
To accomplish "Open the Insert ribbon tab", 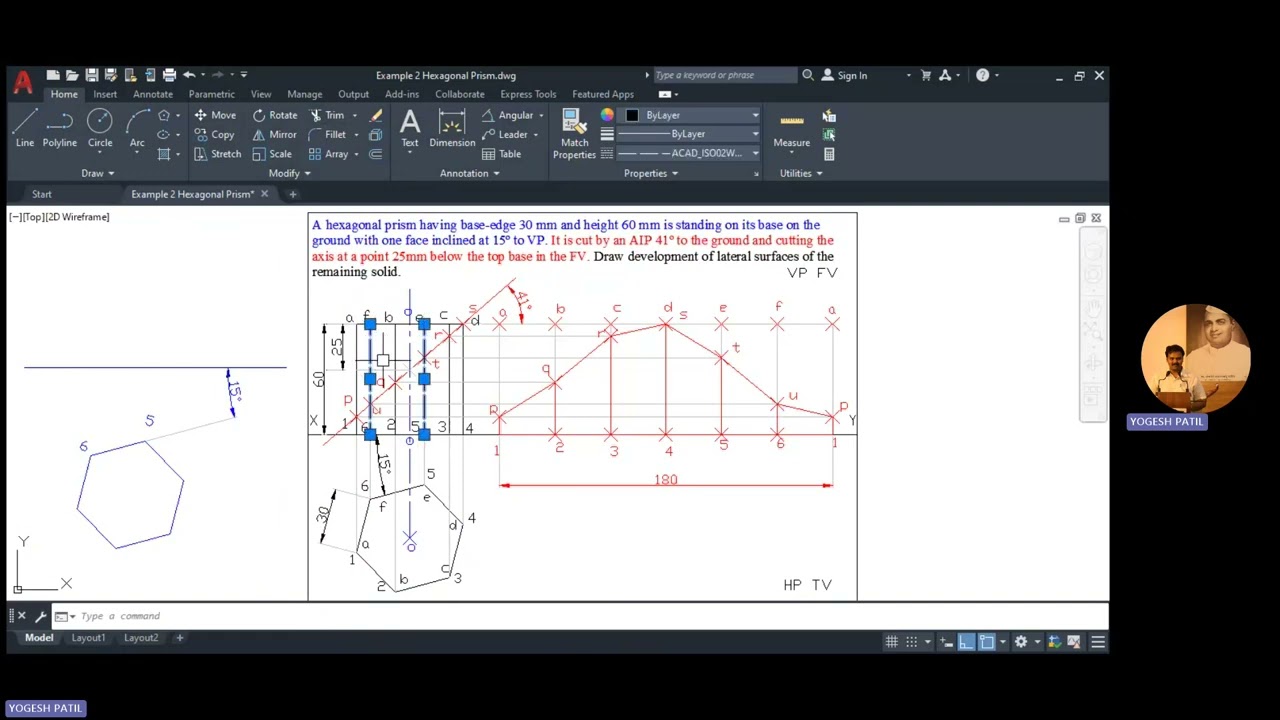I will pyautogui.click(x=105, y=94).
